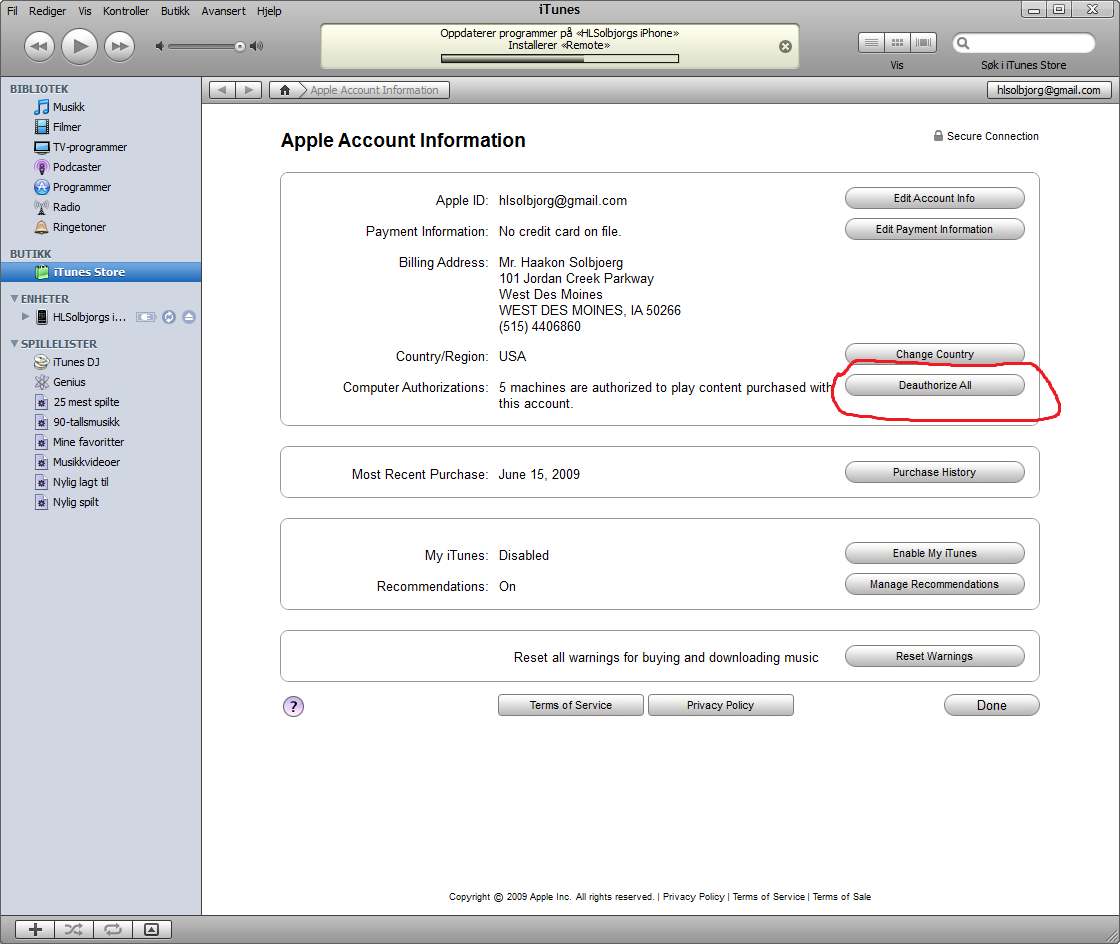Open the Vis menu
Image resolution: width=1120 pixels, height=944 pixels.
[x=85, y=11]
